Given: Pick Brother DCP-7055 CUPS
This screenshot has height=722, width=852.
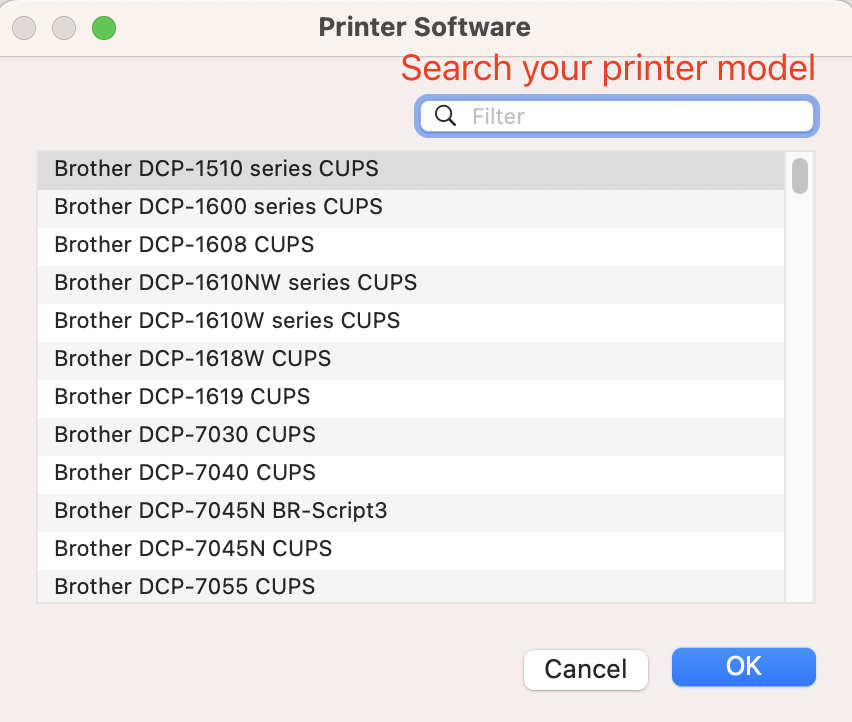Looking at the screenshot, I should click(x=184, y=586).
